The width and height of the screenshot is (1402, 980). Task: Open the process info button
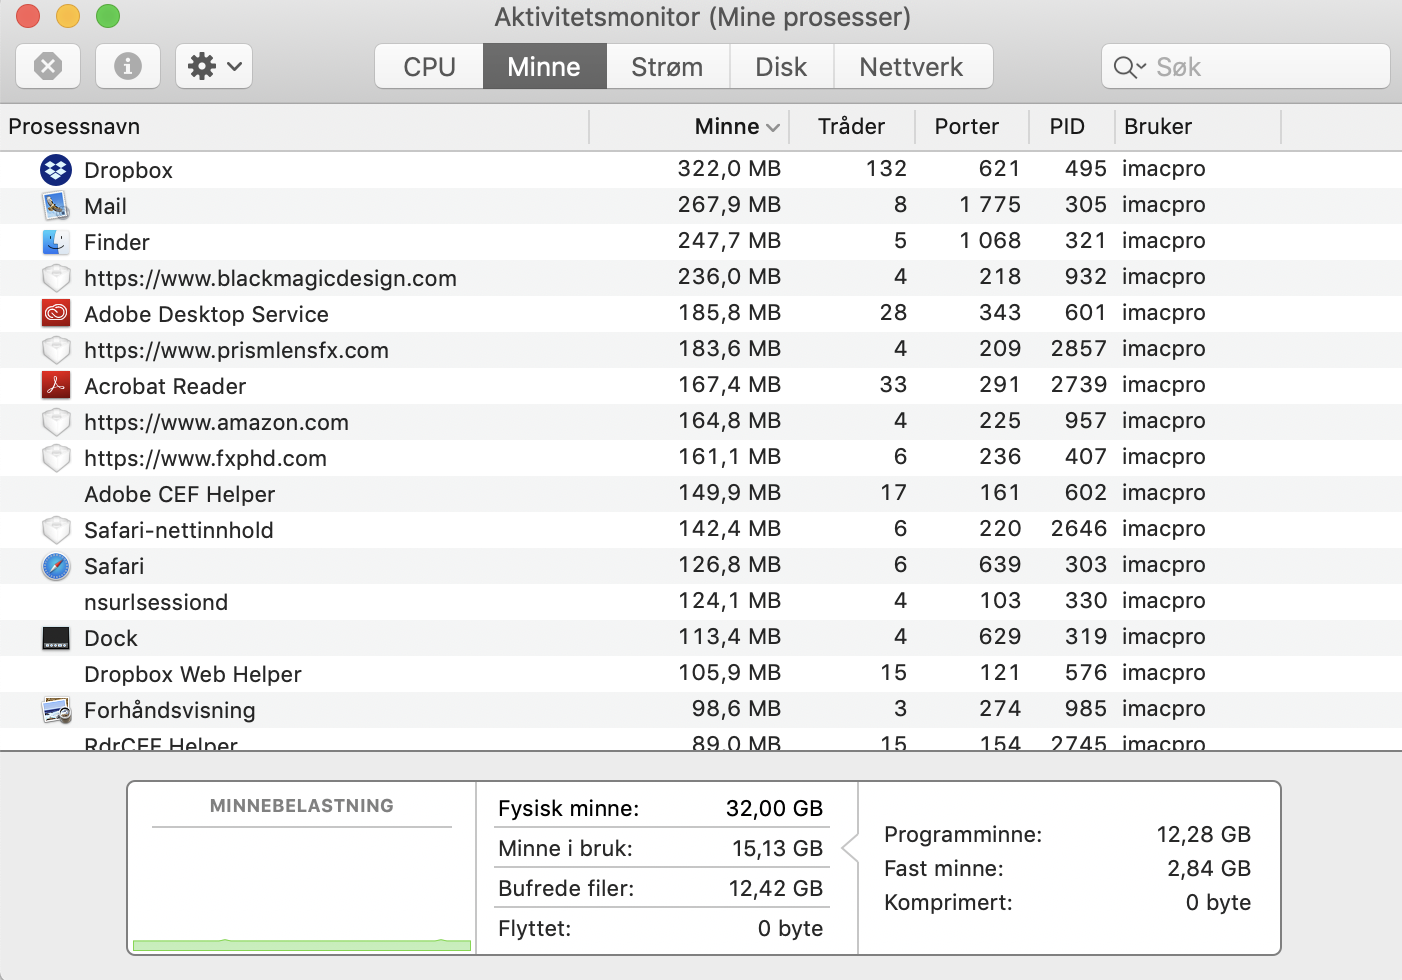coord(127,67)
